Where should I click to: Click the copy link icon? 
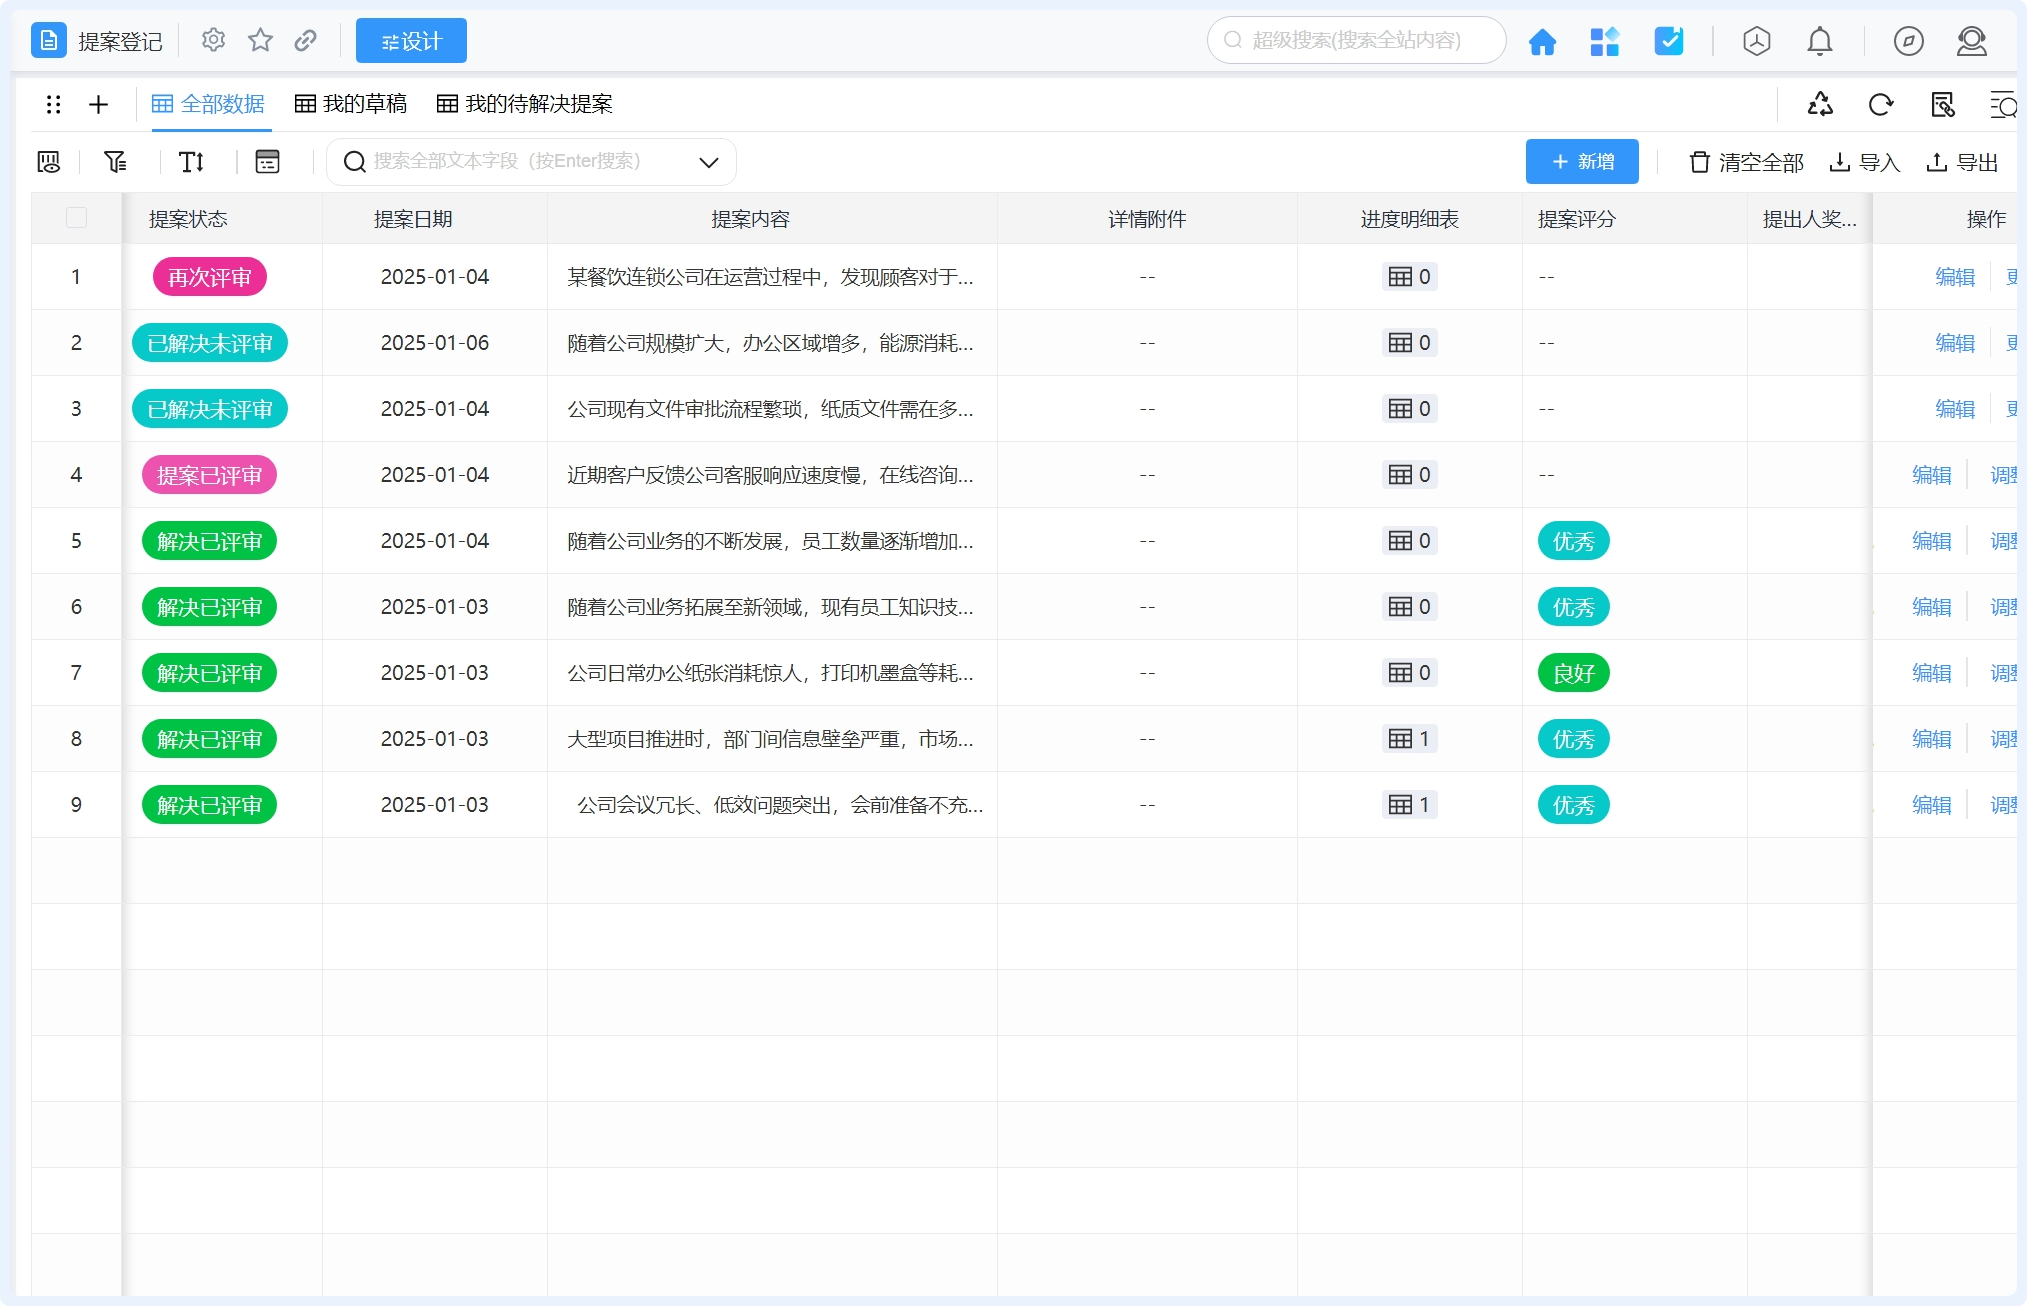click(306, 40)
